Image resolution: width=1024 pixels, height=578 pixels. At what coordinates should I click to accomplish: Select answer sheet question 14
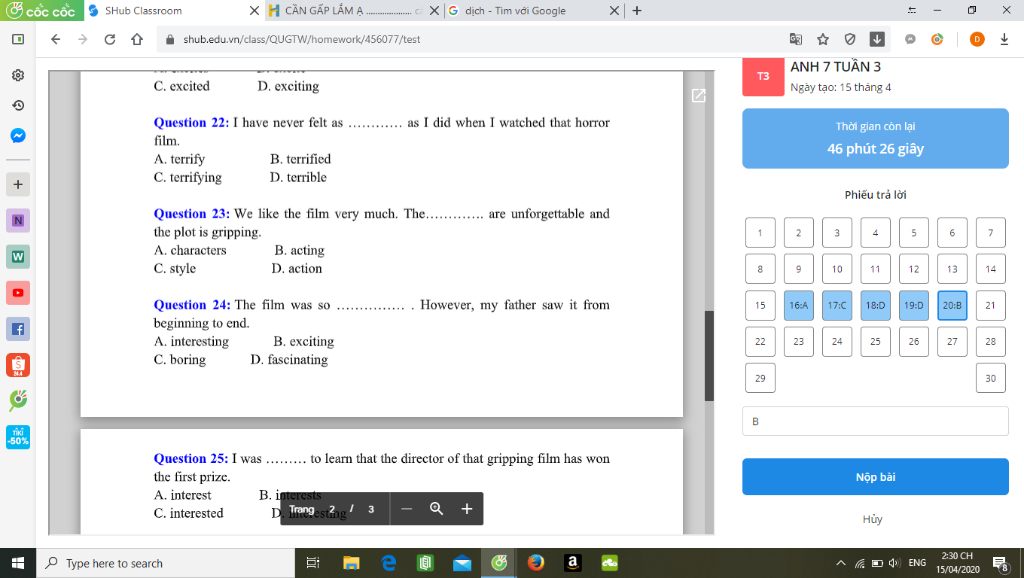tap(991, 269)
